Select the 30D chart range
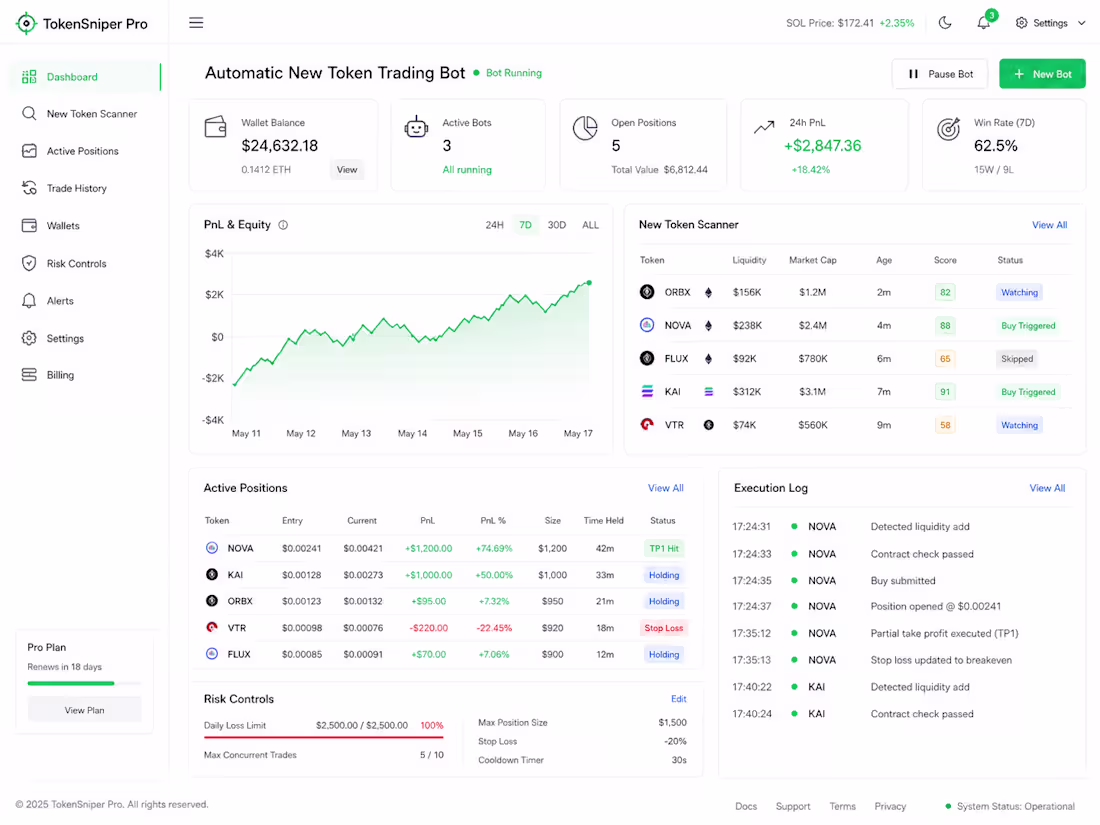Viewport: 1100px width, 825px height. click(557, 225)
